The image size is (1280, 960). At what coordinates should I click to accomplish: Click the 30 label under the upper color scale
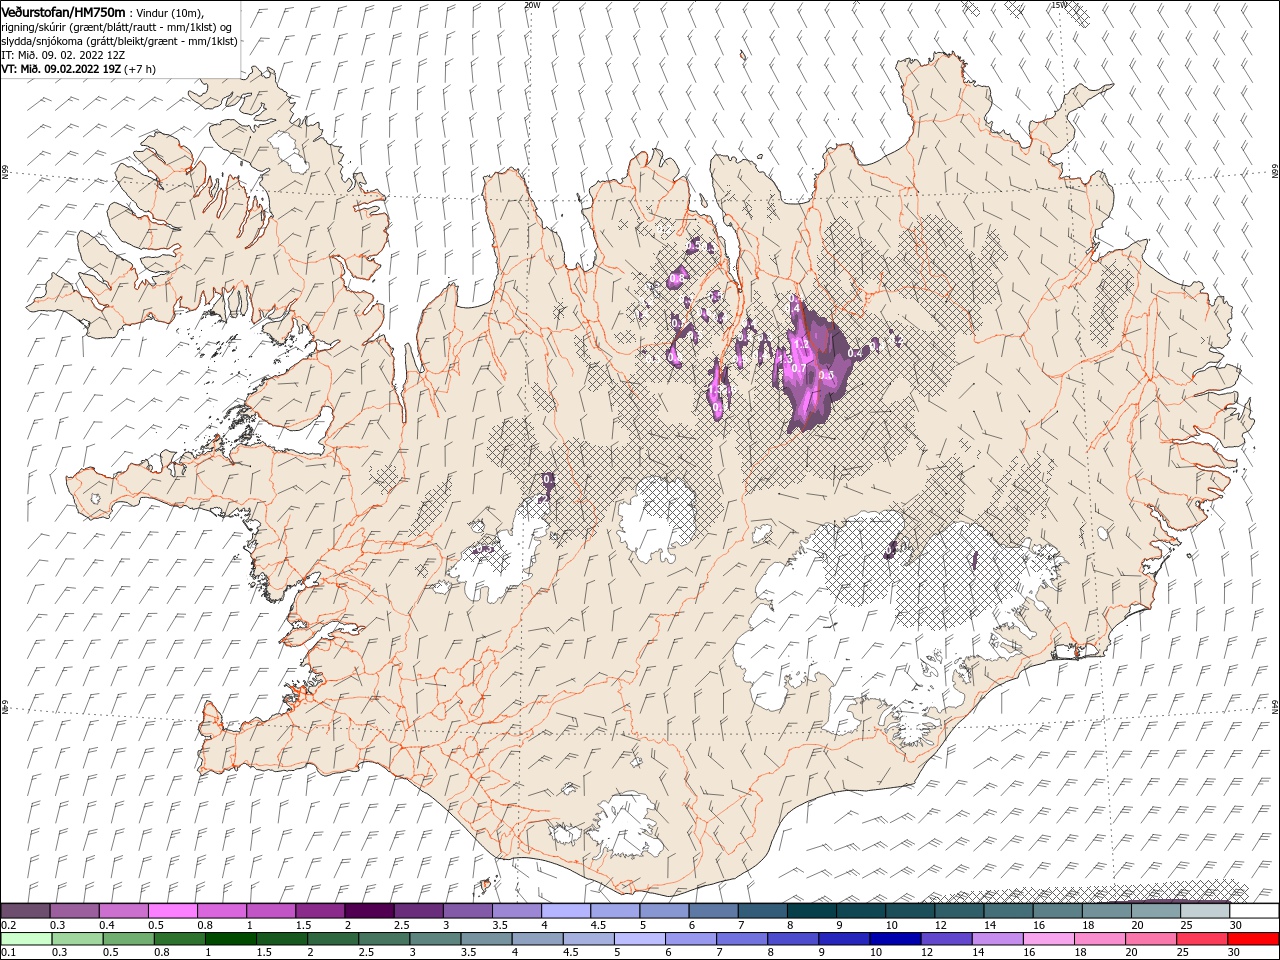pos(1236,925)
